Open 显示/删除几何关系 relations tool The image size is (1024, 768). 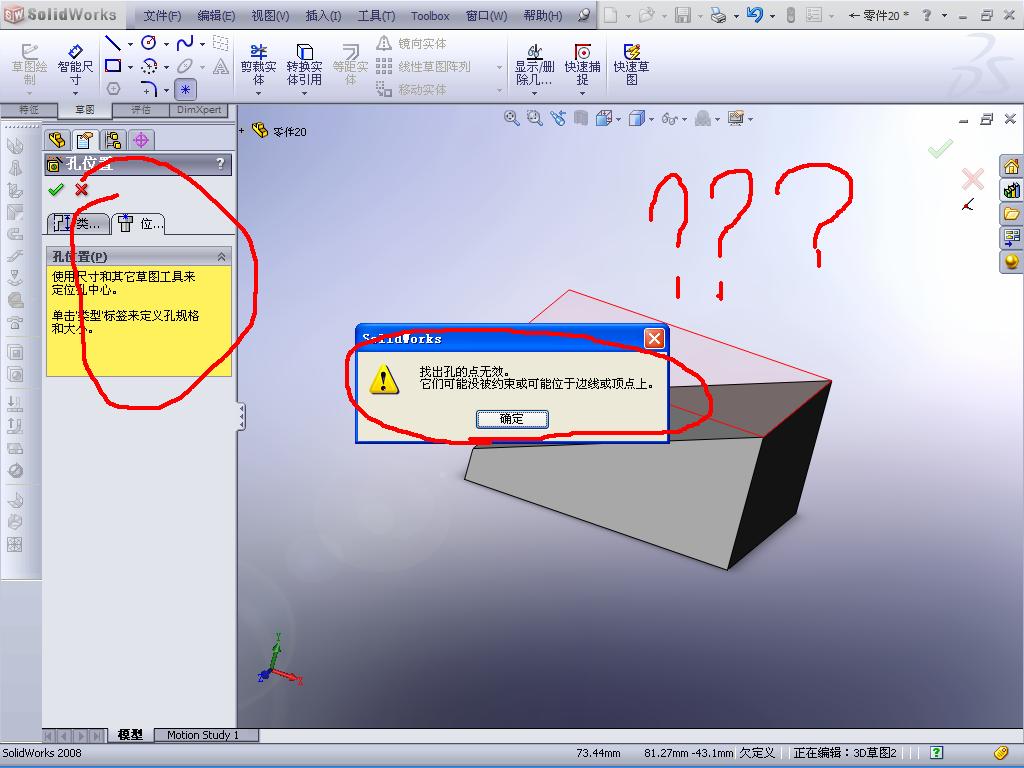(x=534, y=65)
